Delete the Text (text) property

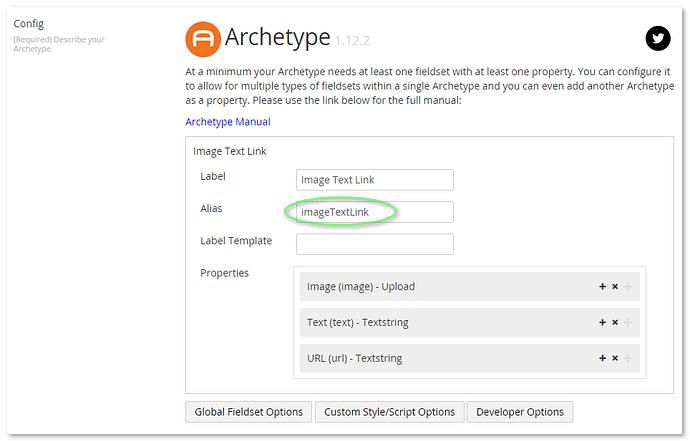coord(615,323)
